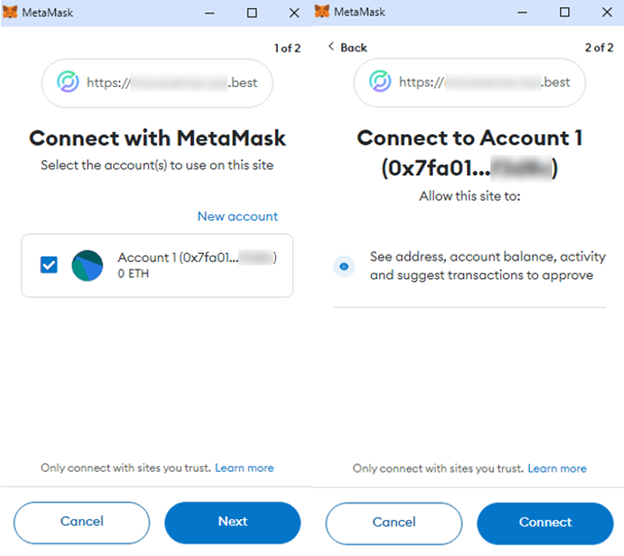Screen dimensions: 624x556
Task: Click the site logo icon in right URL pill
Action: tap(380, 82)
